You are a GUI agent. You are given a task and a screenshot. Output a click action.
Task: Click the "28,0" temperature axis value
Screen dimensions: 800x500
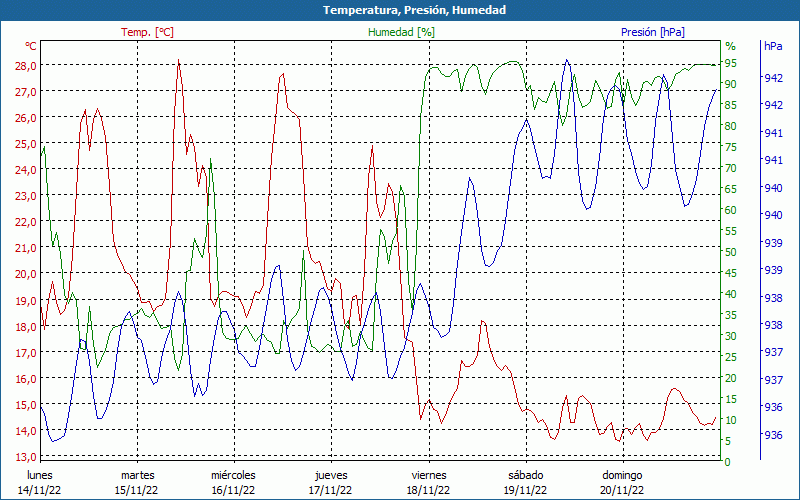pos(26,66)
